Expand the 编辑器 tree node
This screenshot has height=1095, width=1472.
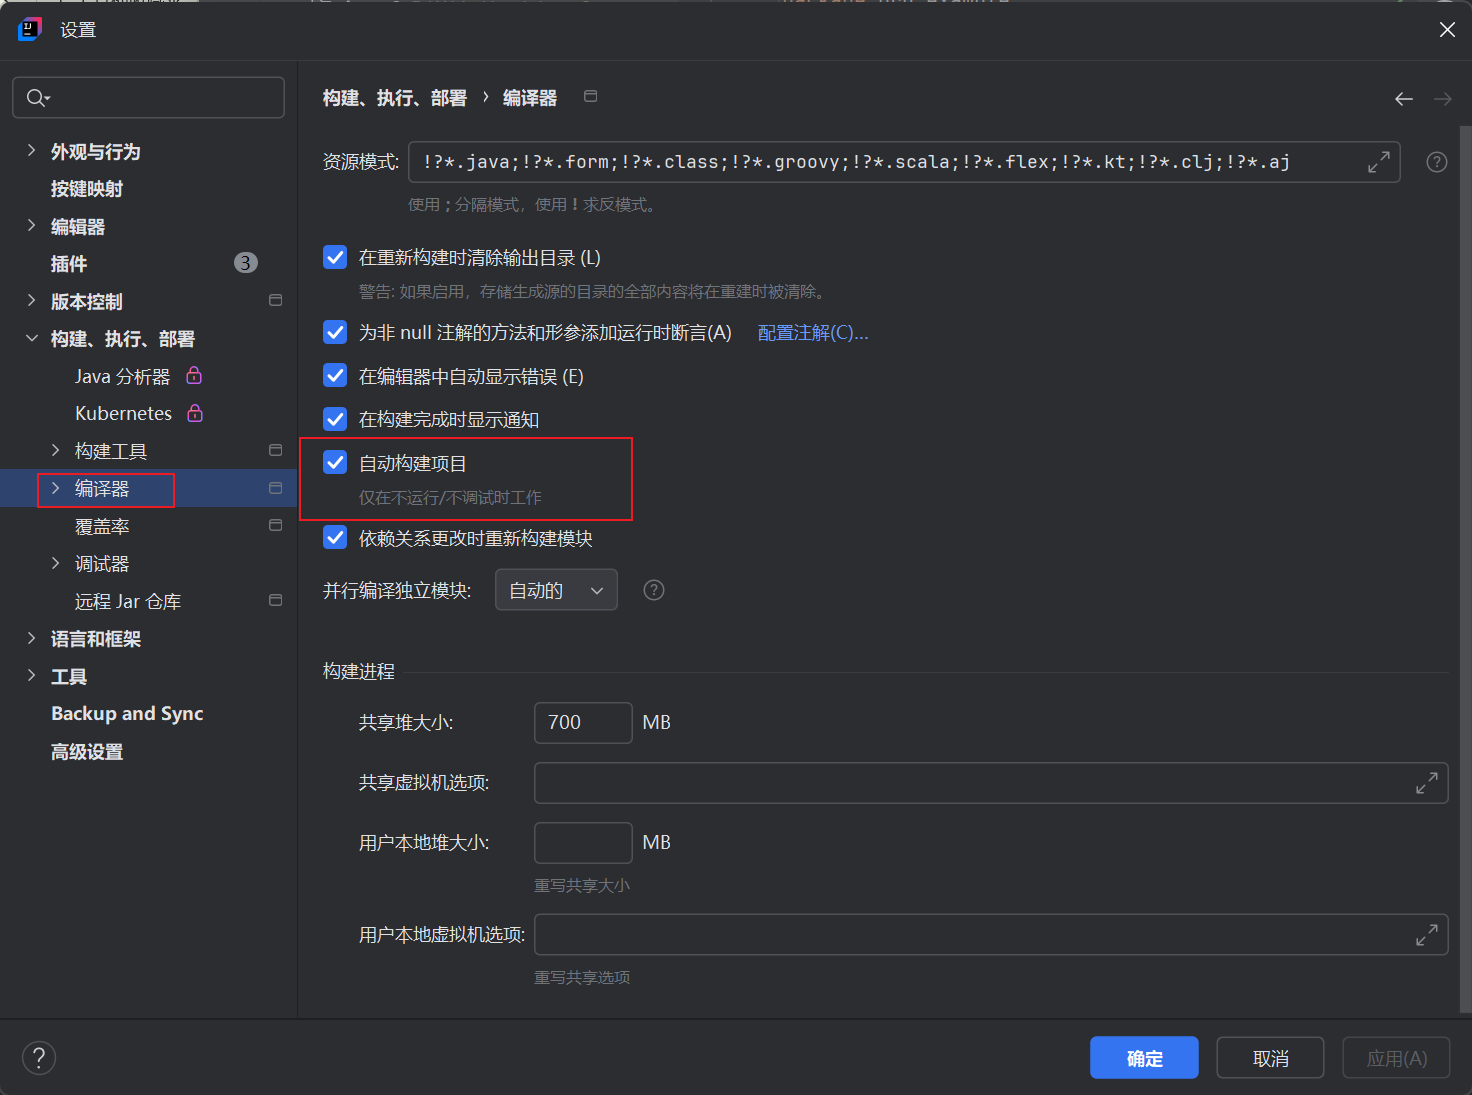click(x=31, y=226)
